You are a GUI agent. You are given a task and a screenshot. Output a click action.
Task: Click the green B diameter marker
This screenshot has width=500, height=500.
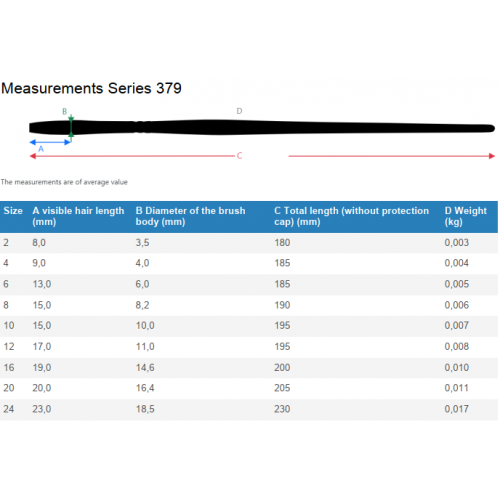[x=71, y=126]
